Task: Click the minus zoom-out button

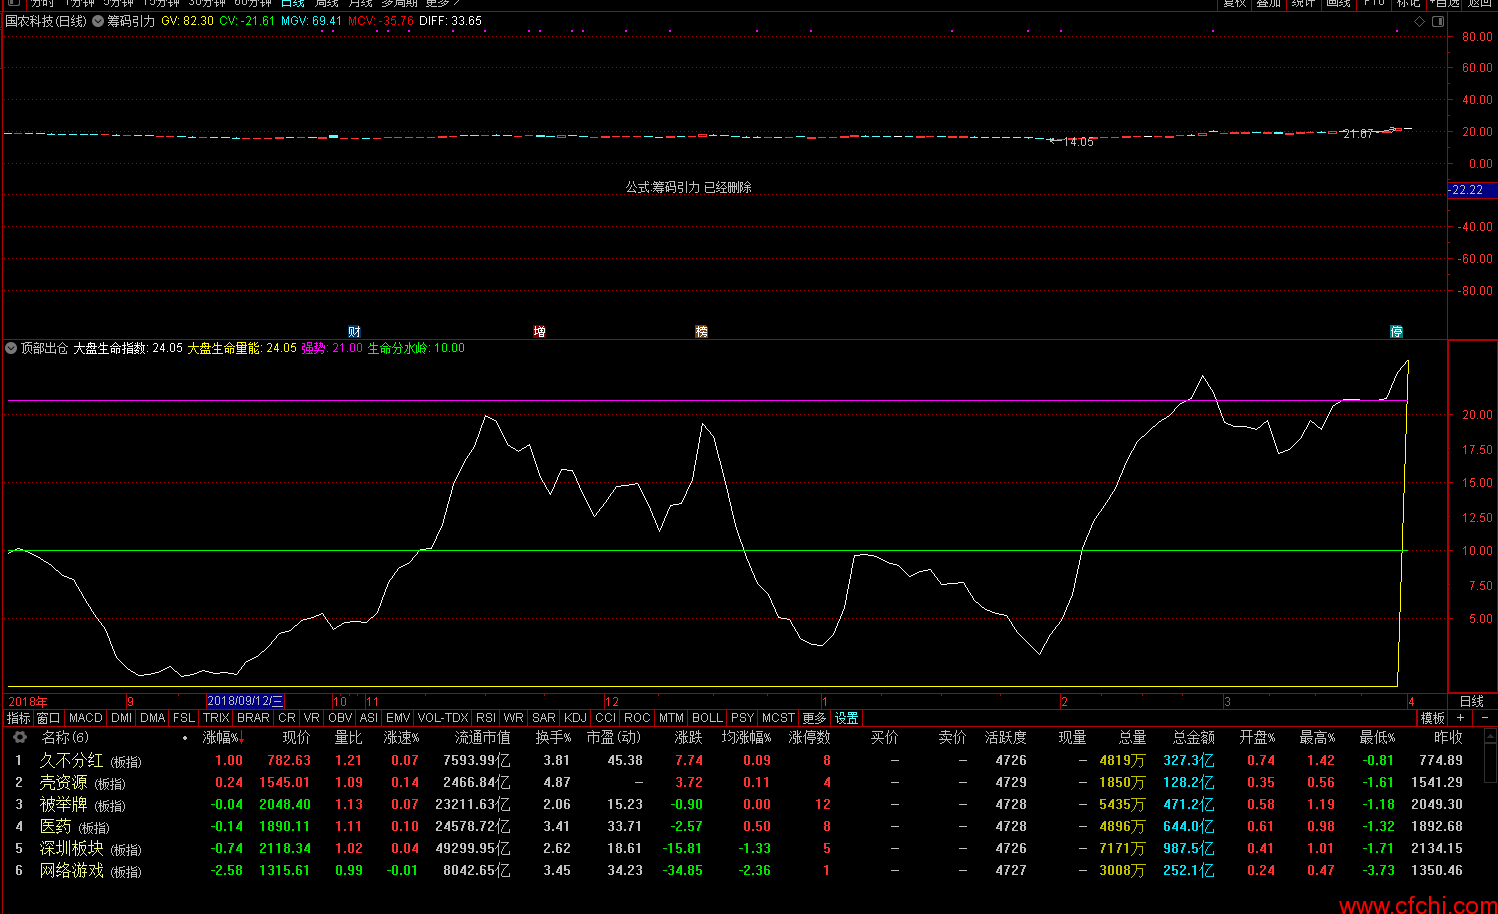Action: pos(1484,718)
